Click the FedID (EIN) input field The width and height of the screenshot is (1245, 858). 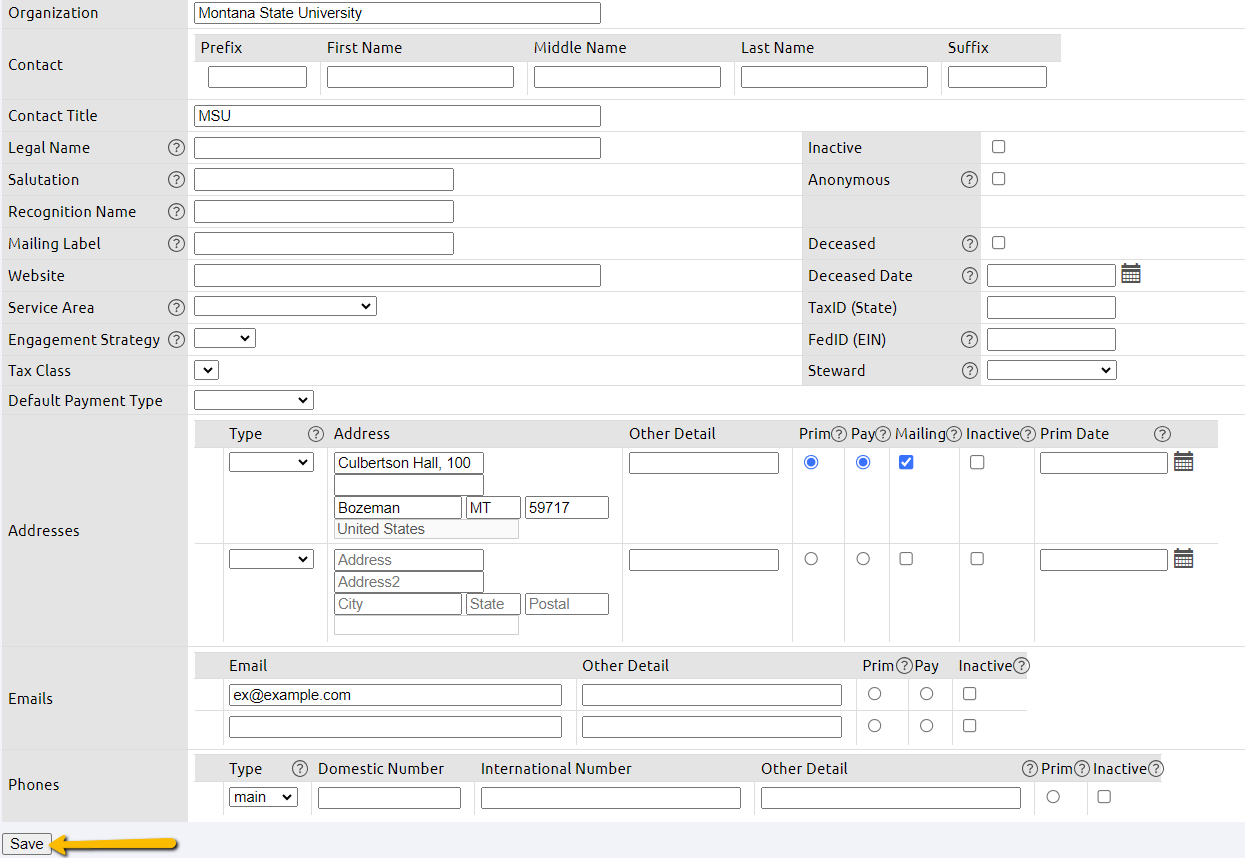pos(1051,340)
